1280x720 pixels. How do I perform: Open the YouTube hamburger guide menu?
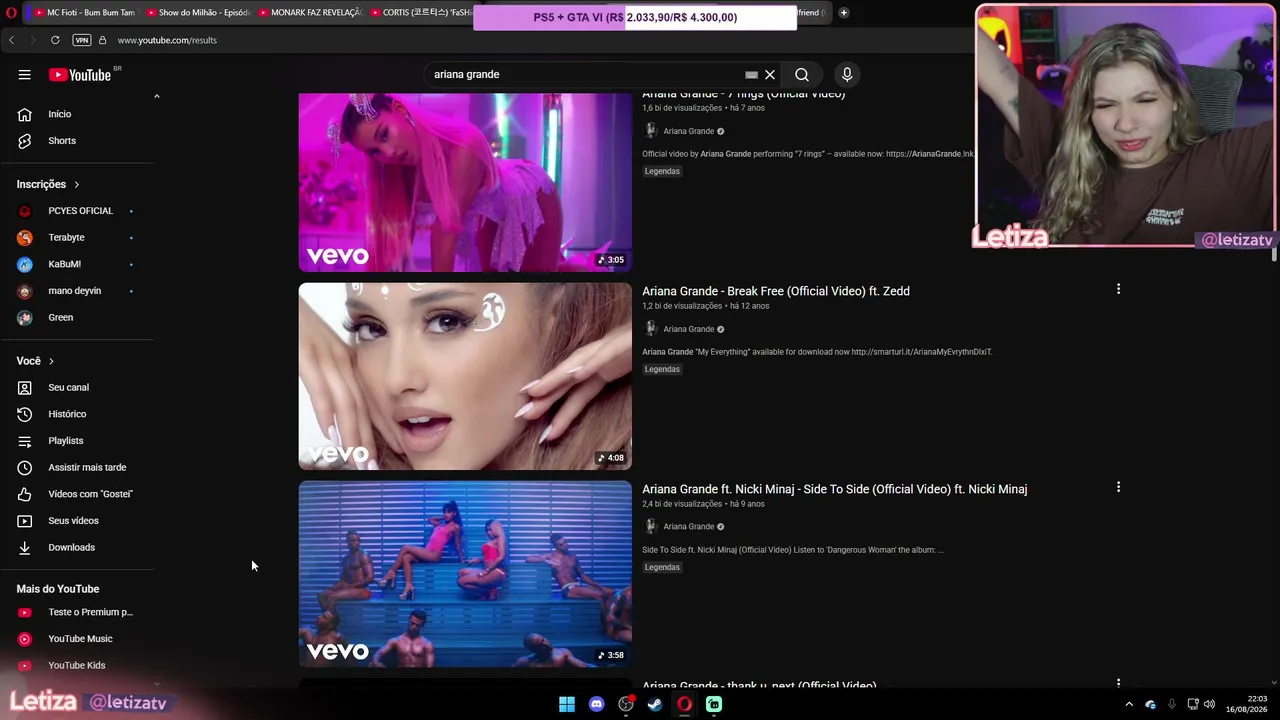point(24,74)
